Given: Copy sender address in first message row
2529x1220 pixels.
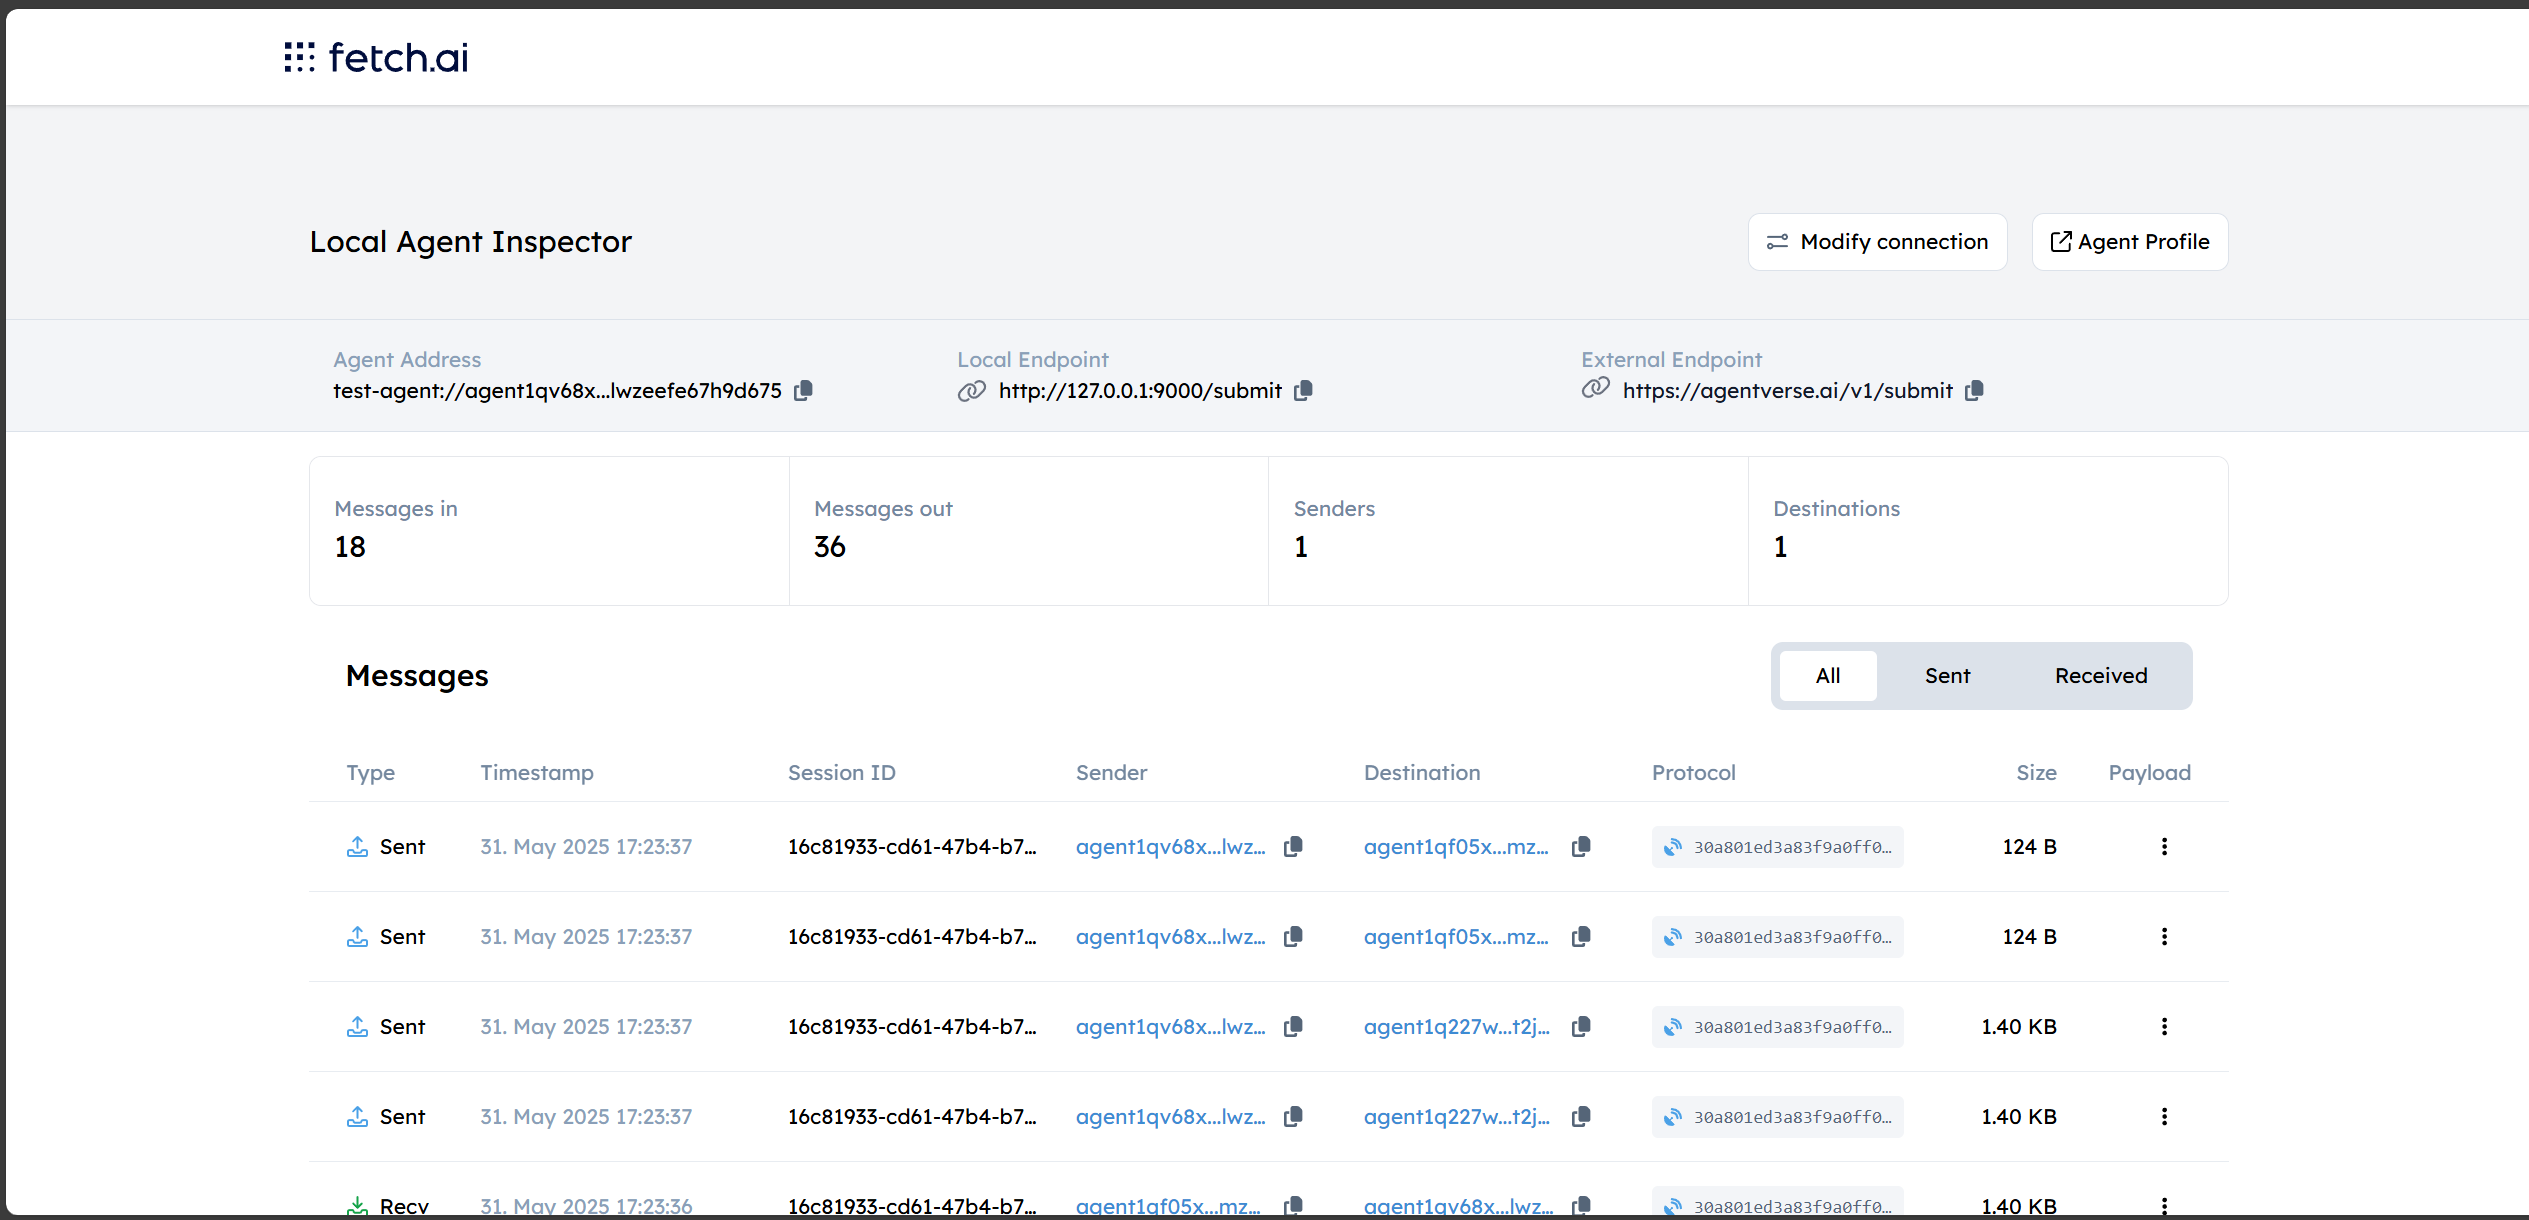Looking at the screenshot, I should point(1293,846).
